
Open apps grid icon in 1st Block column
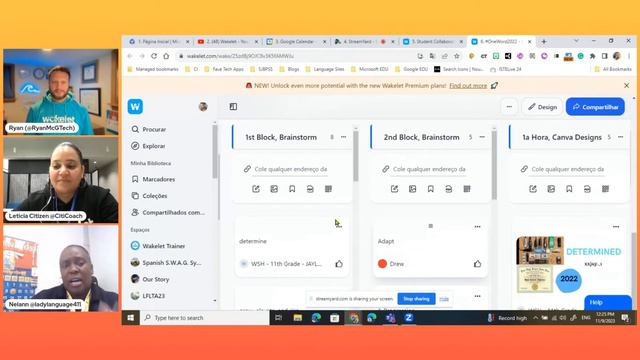click(328, 189)
